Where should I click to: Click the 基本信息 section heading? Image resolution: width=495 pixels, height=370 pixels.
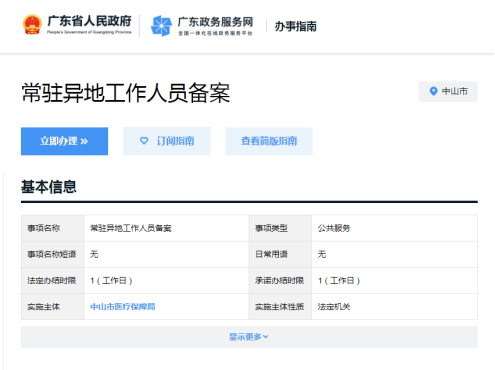click(x=49, y=187)
